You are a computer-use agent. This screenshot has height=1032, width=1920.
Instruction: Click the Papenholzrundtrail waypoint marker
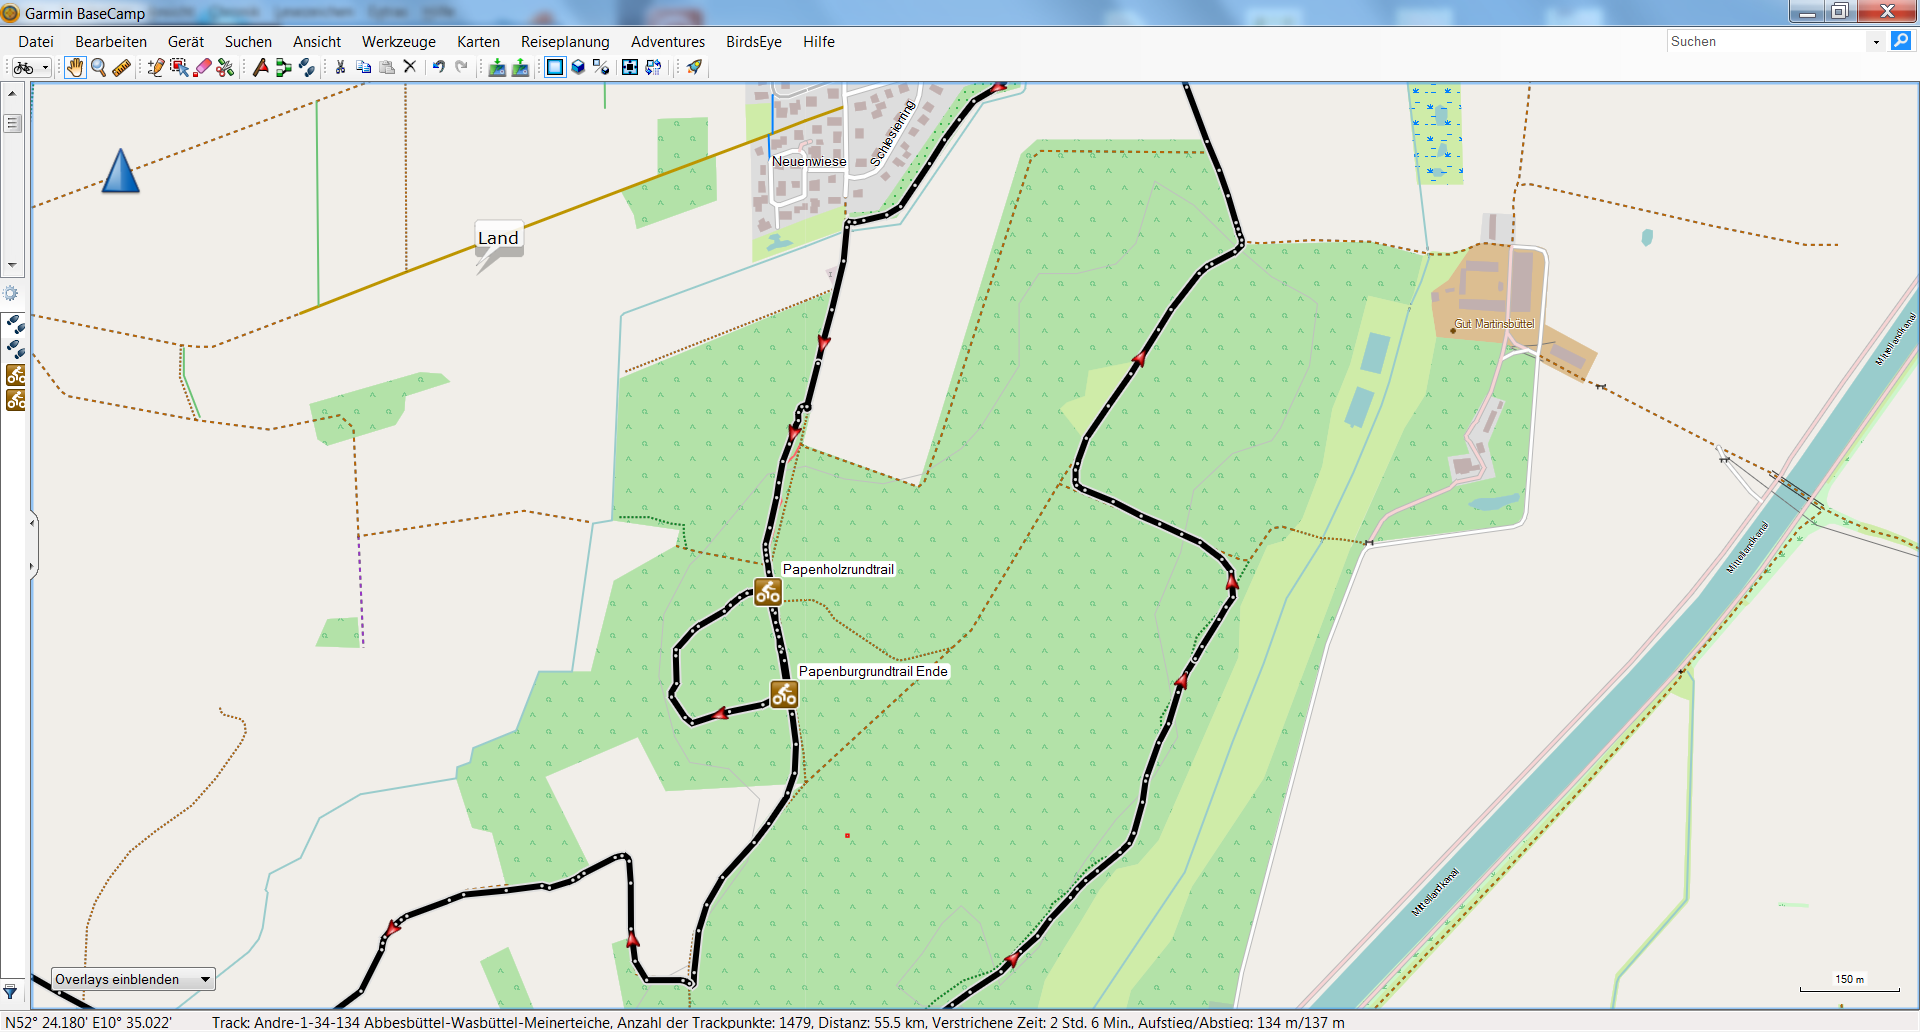coord(768,592)
